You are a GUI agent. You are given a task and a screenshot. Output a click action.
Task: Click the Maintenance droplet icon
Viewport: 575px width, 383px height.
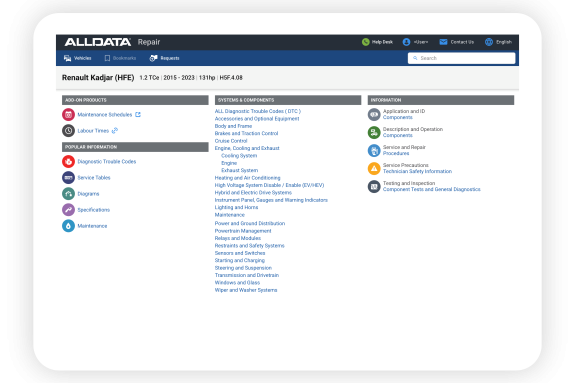68,226
